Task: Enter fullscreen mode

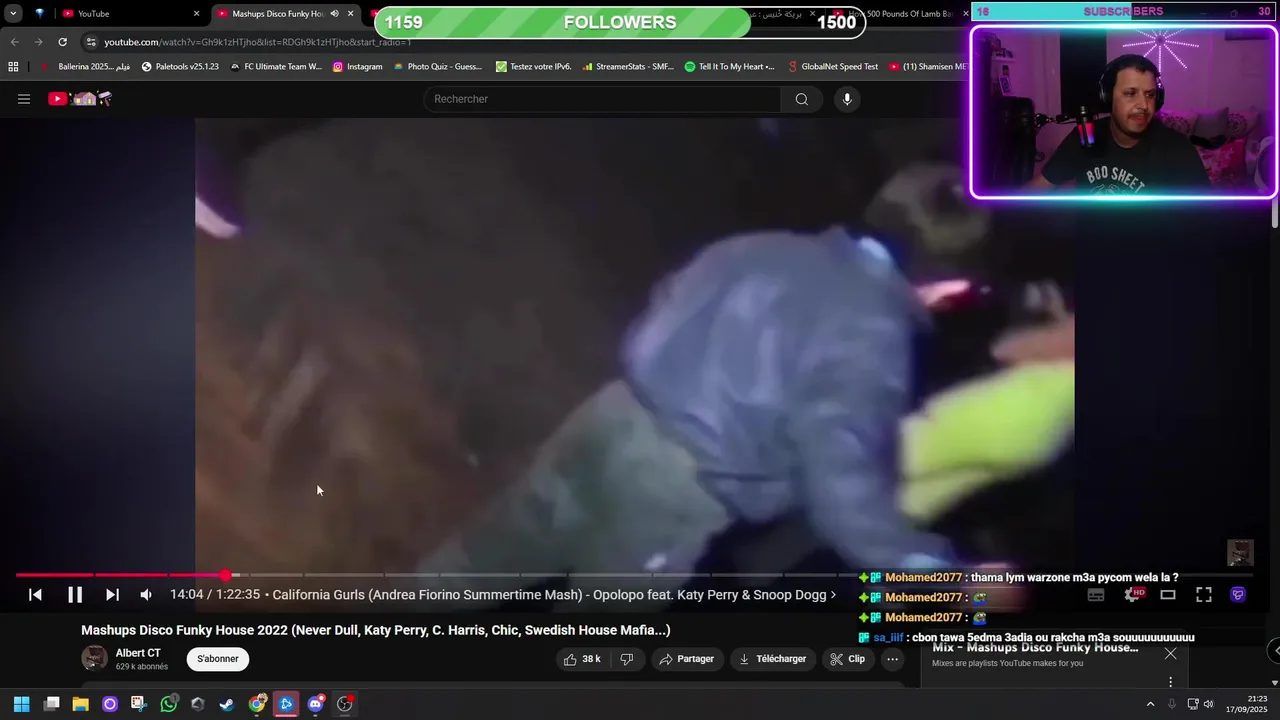Action: click(x=1204, y=595)
